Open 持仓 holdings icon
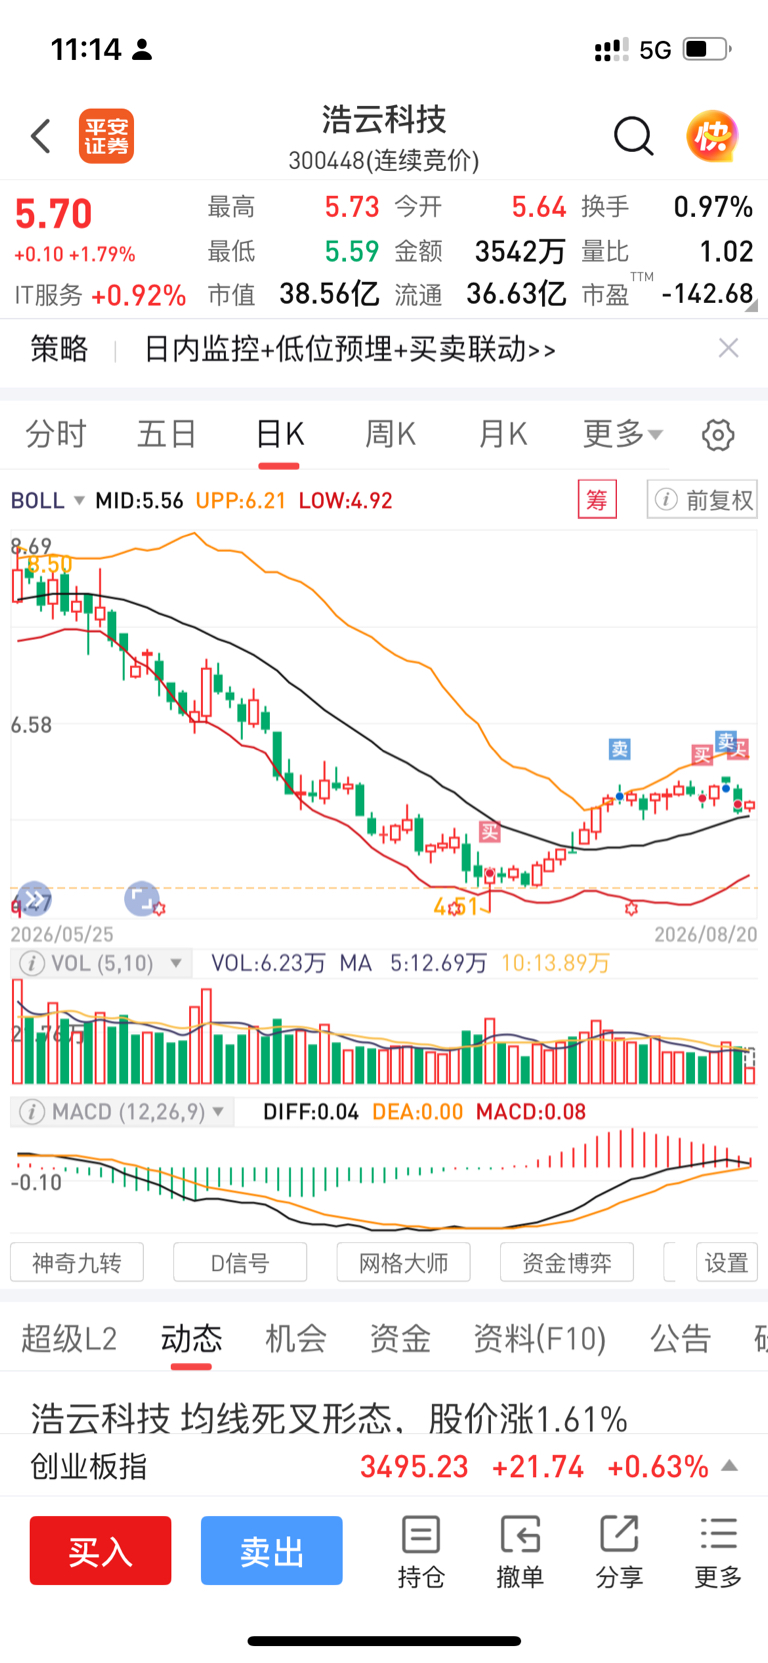The width and height of the screenshot is (768, 1663). (x=421, y=1552)
